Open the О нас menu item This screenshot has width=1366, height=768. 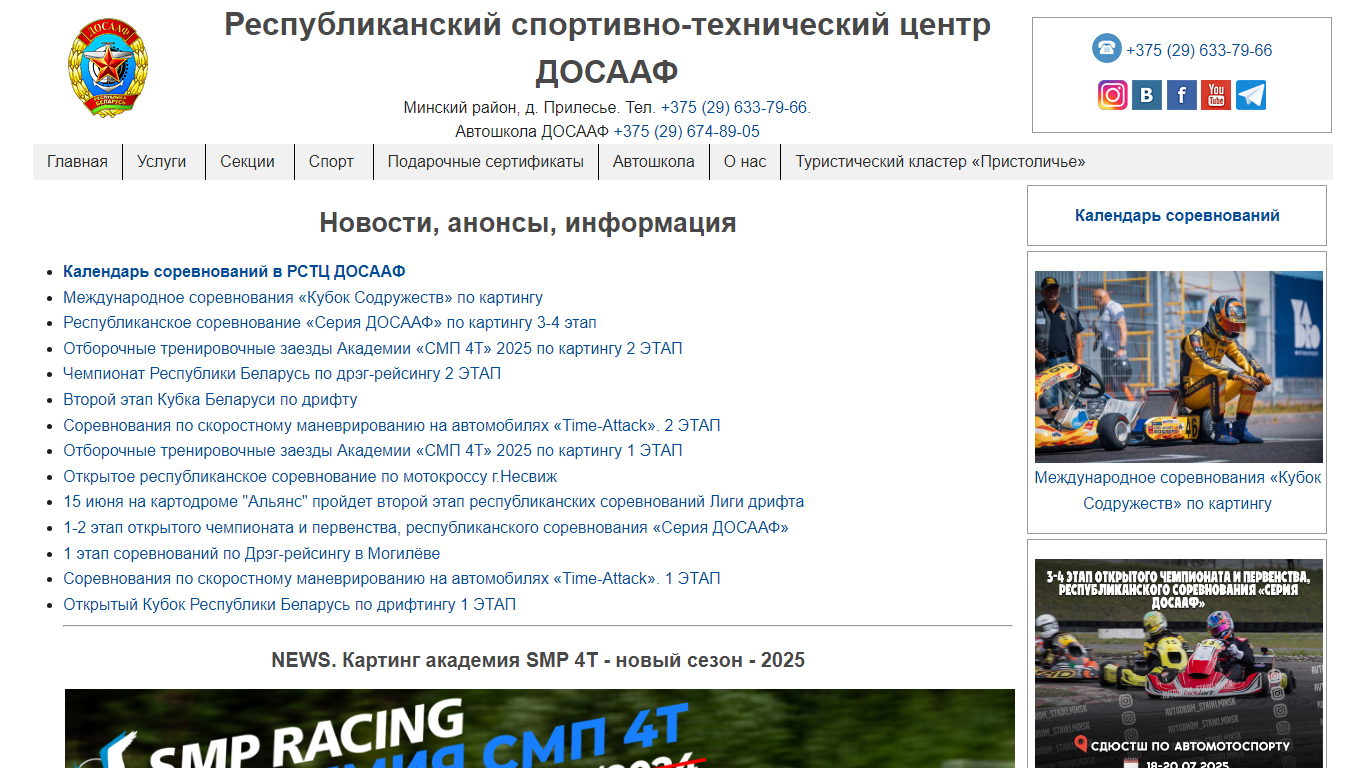[745, 162]
